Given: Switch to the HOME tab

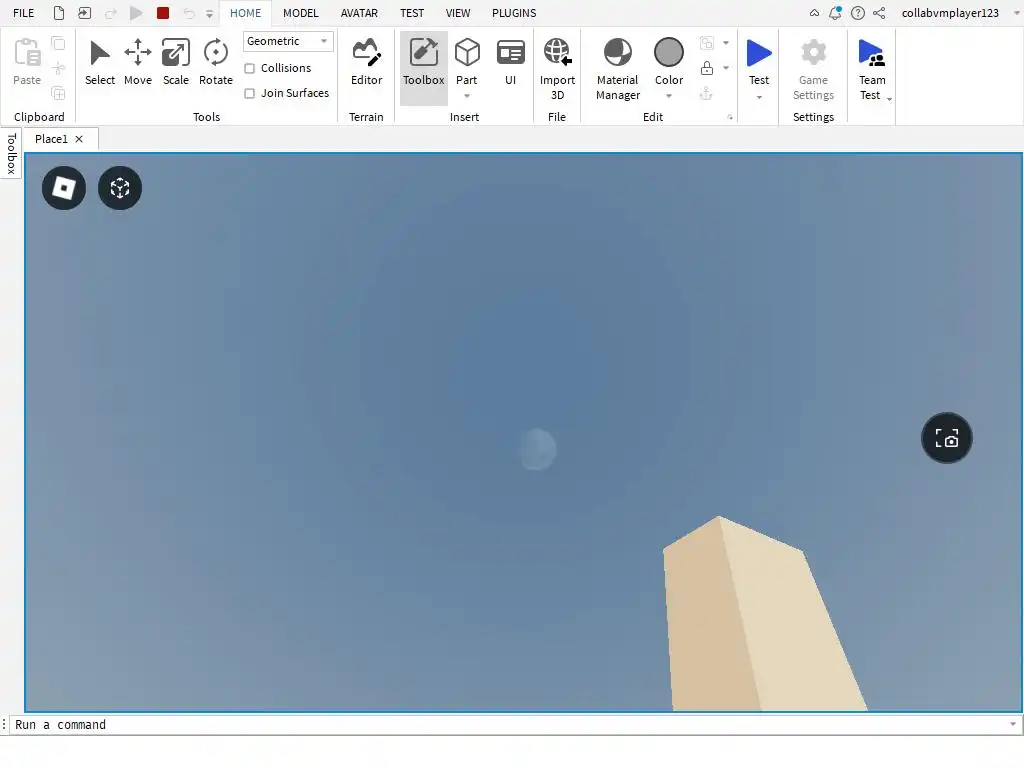Looking at the screenshot, I should point(246,13).
